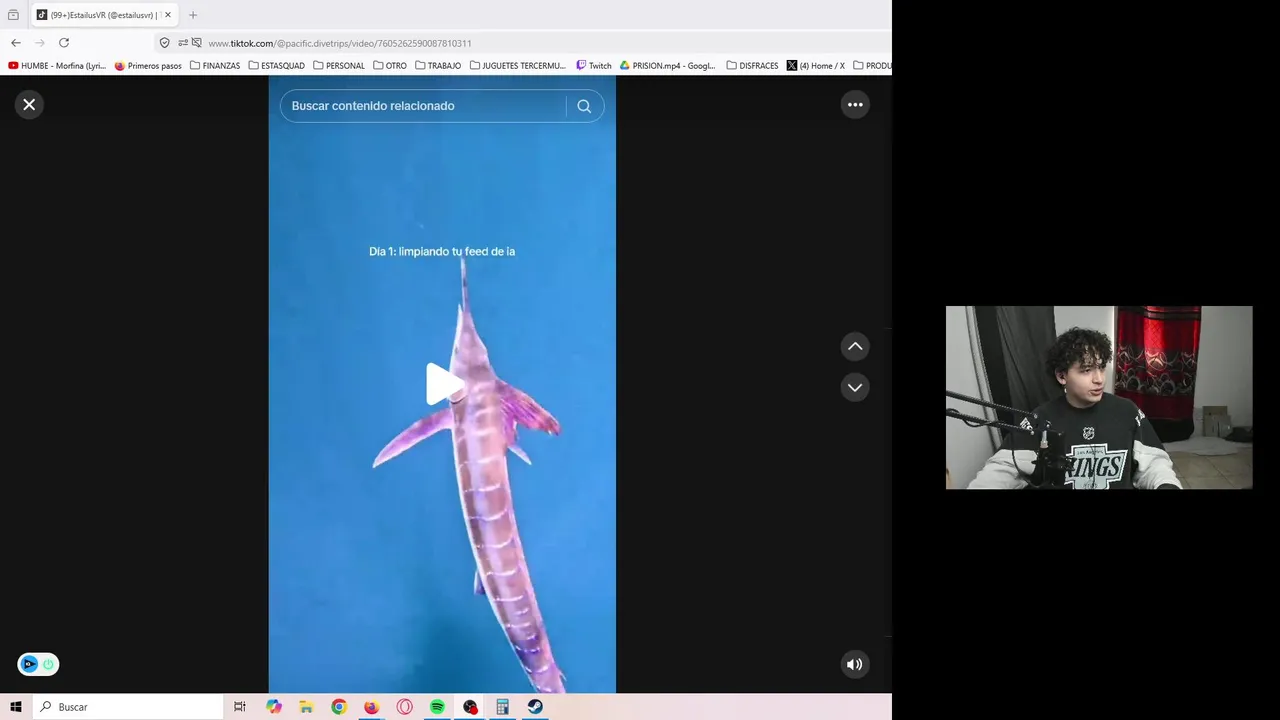The height and width of the screenshot is (720, 1280).
Task: Open Calculator from the taskbar
Action: click(502, 707)
